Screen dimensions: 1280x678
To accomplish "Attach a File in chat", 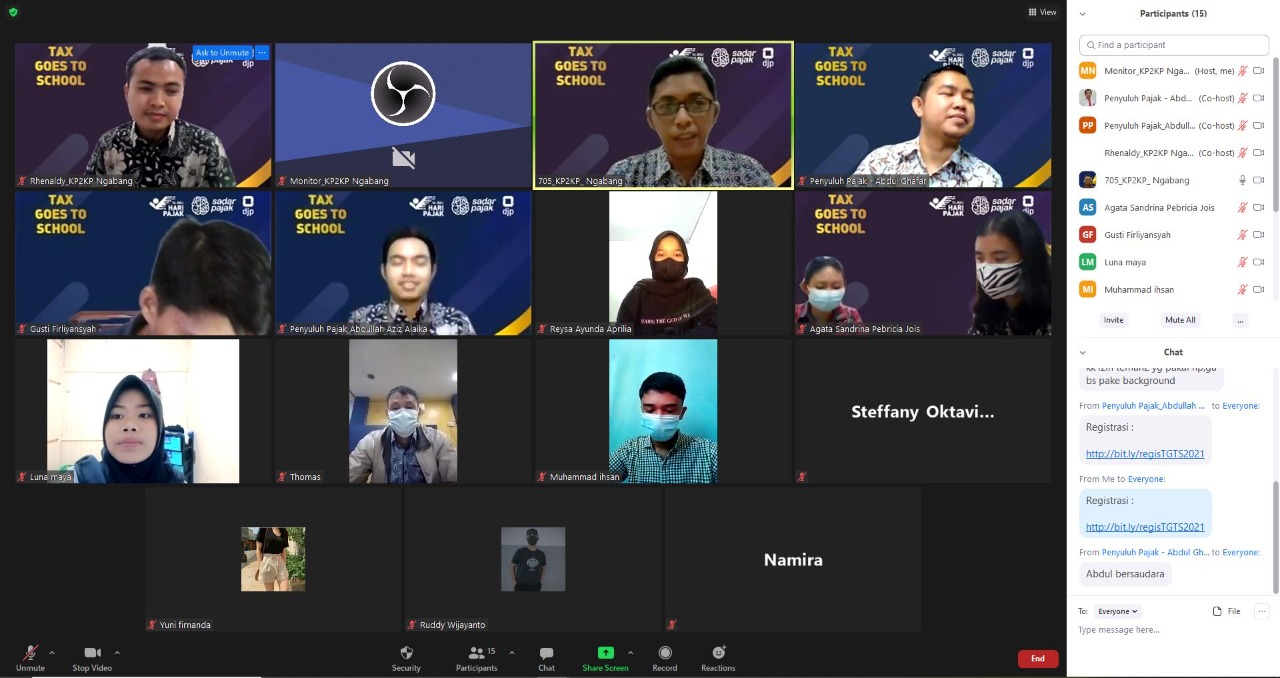I will [x=1226, y=611].
